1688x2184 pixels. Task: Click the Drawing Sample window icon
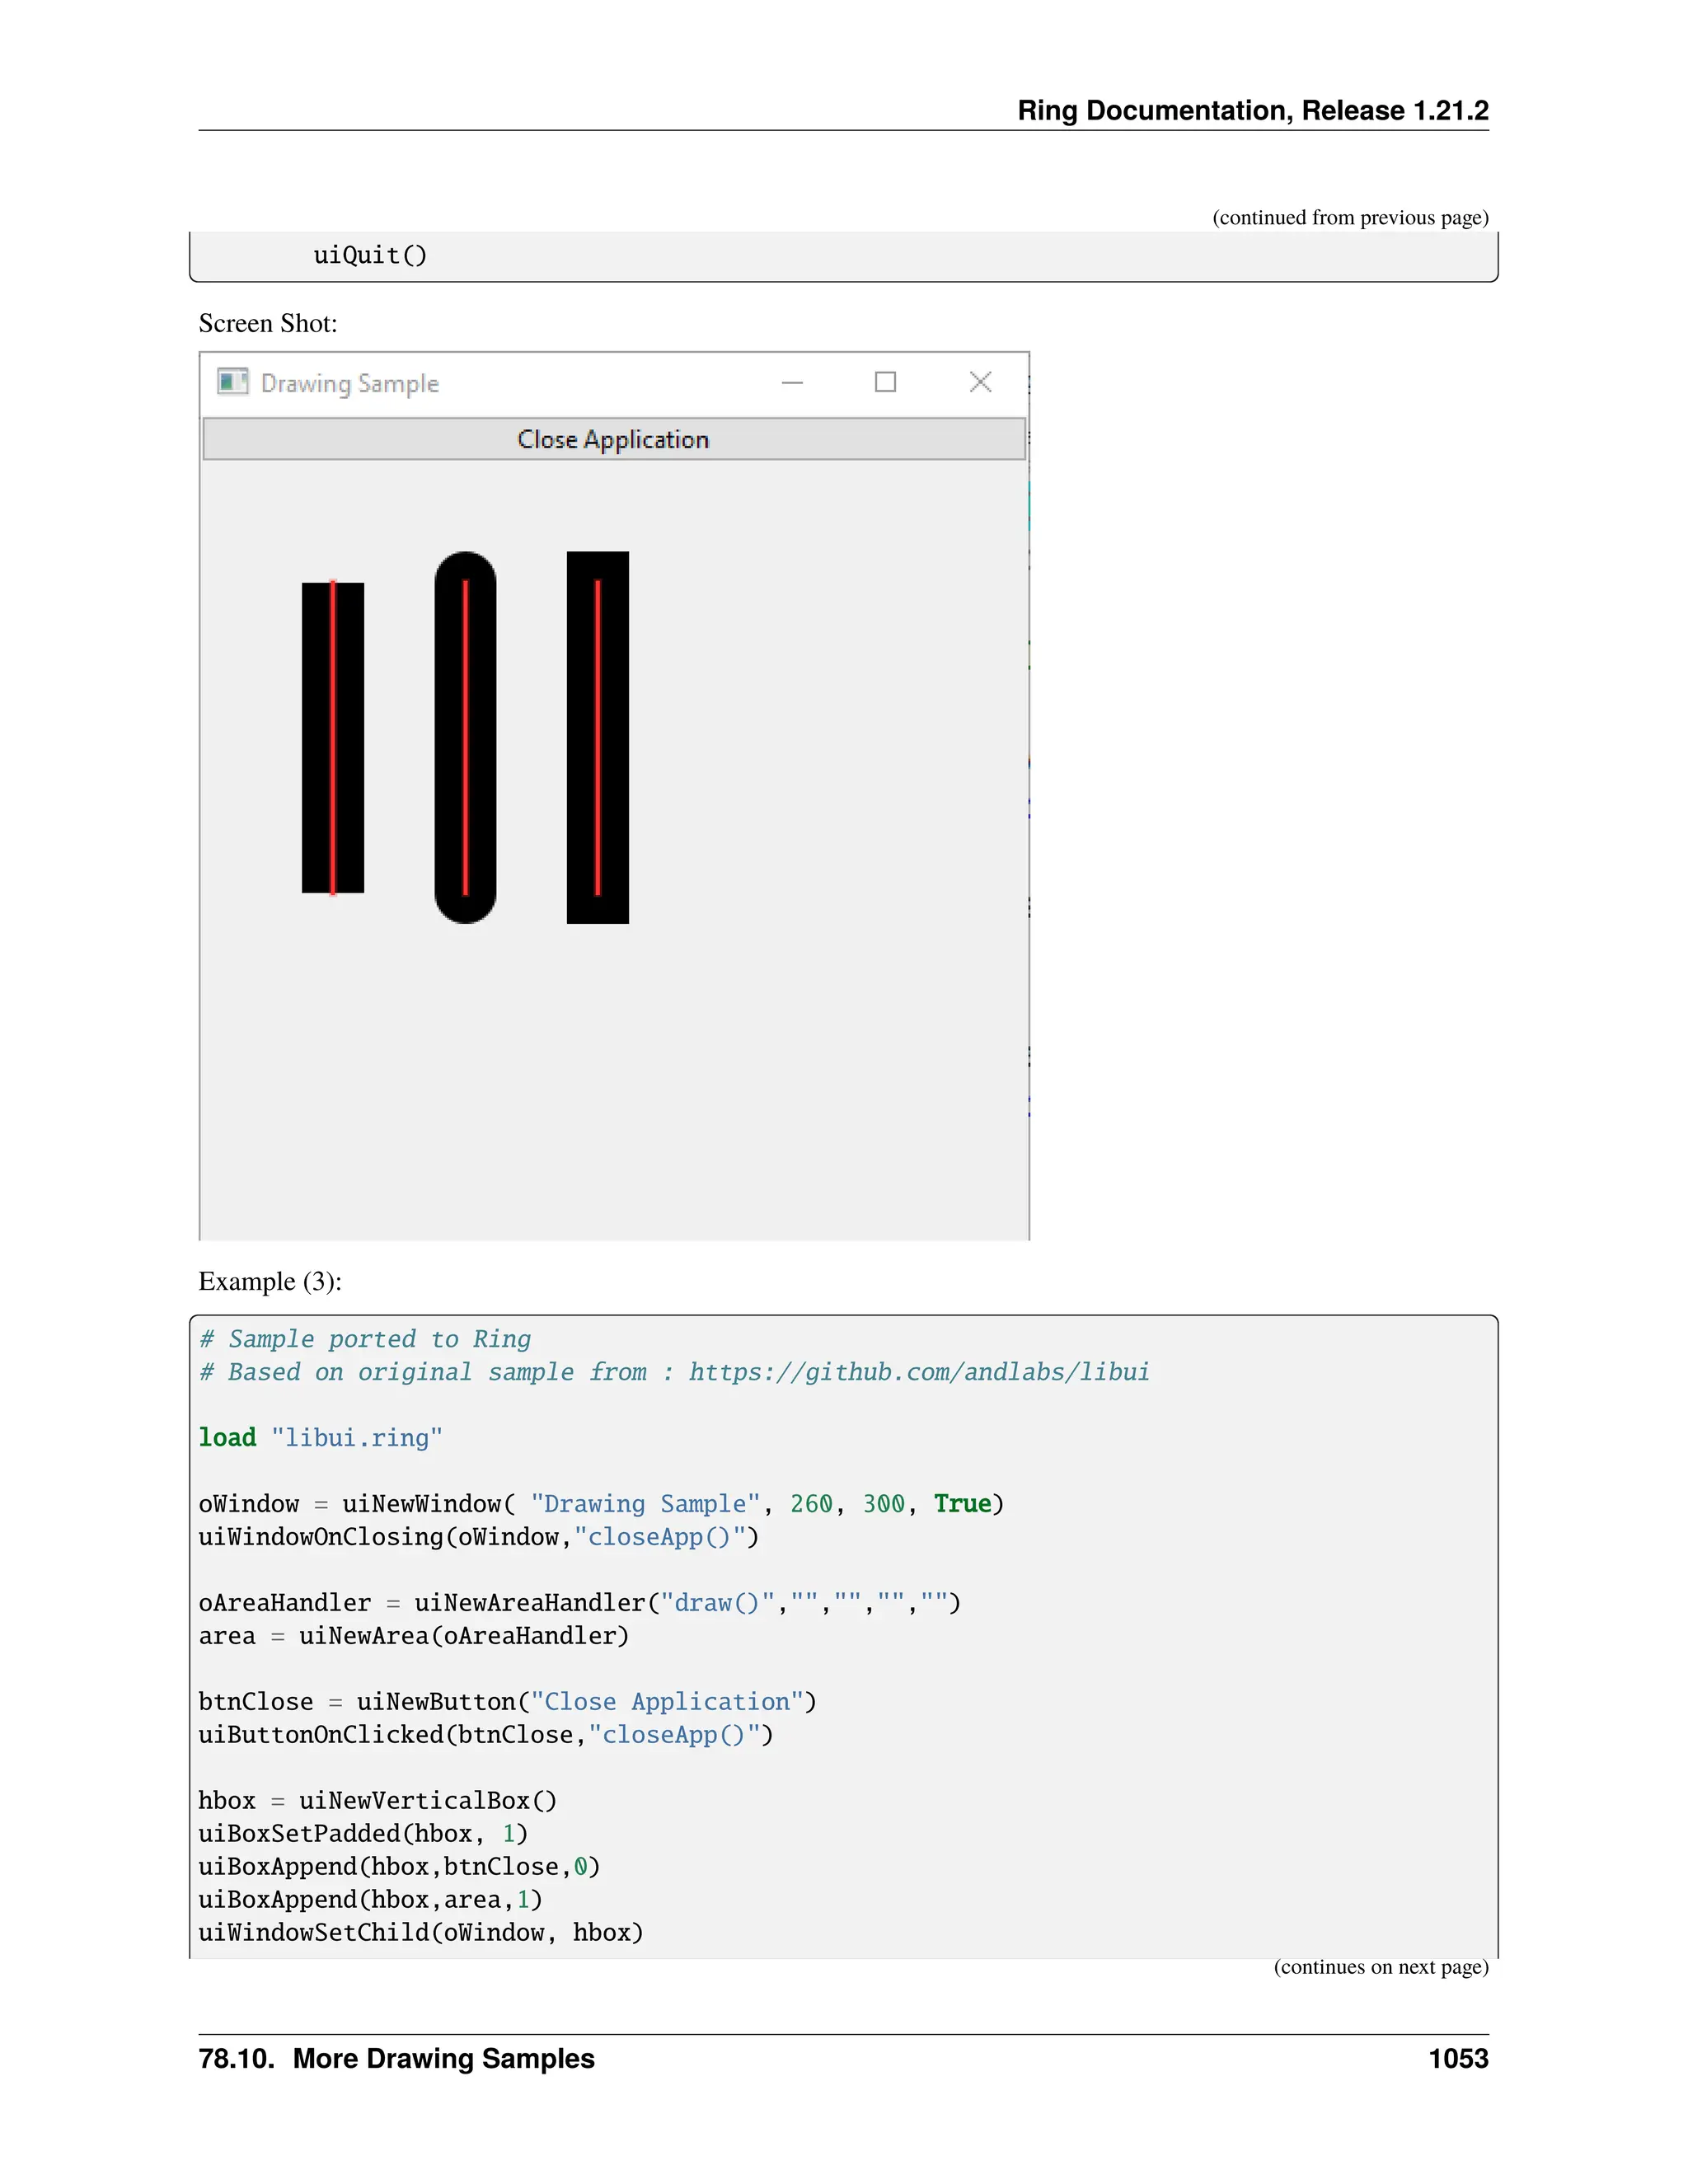tap(232, 382)
